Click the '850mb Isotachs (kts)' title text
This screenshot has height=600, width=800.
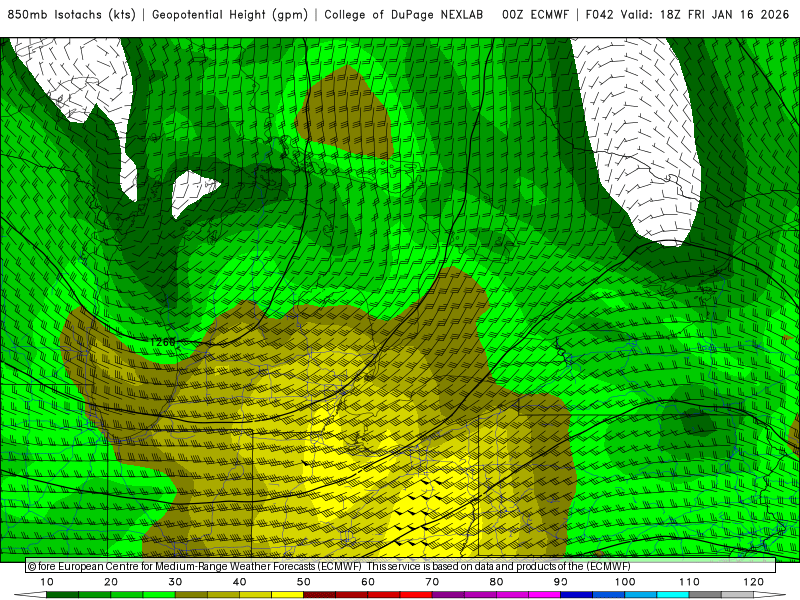coord(71,15)
